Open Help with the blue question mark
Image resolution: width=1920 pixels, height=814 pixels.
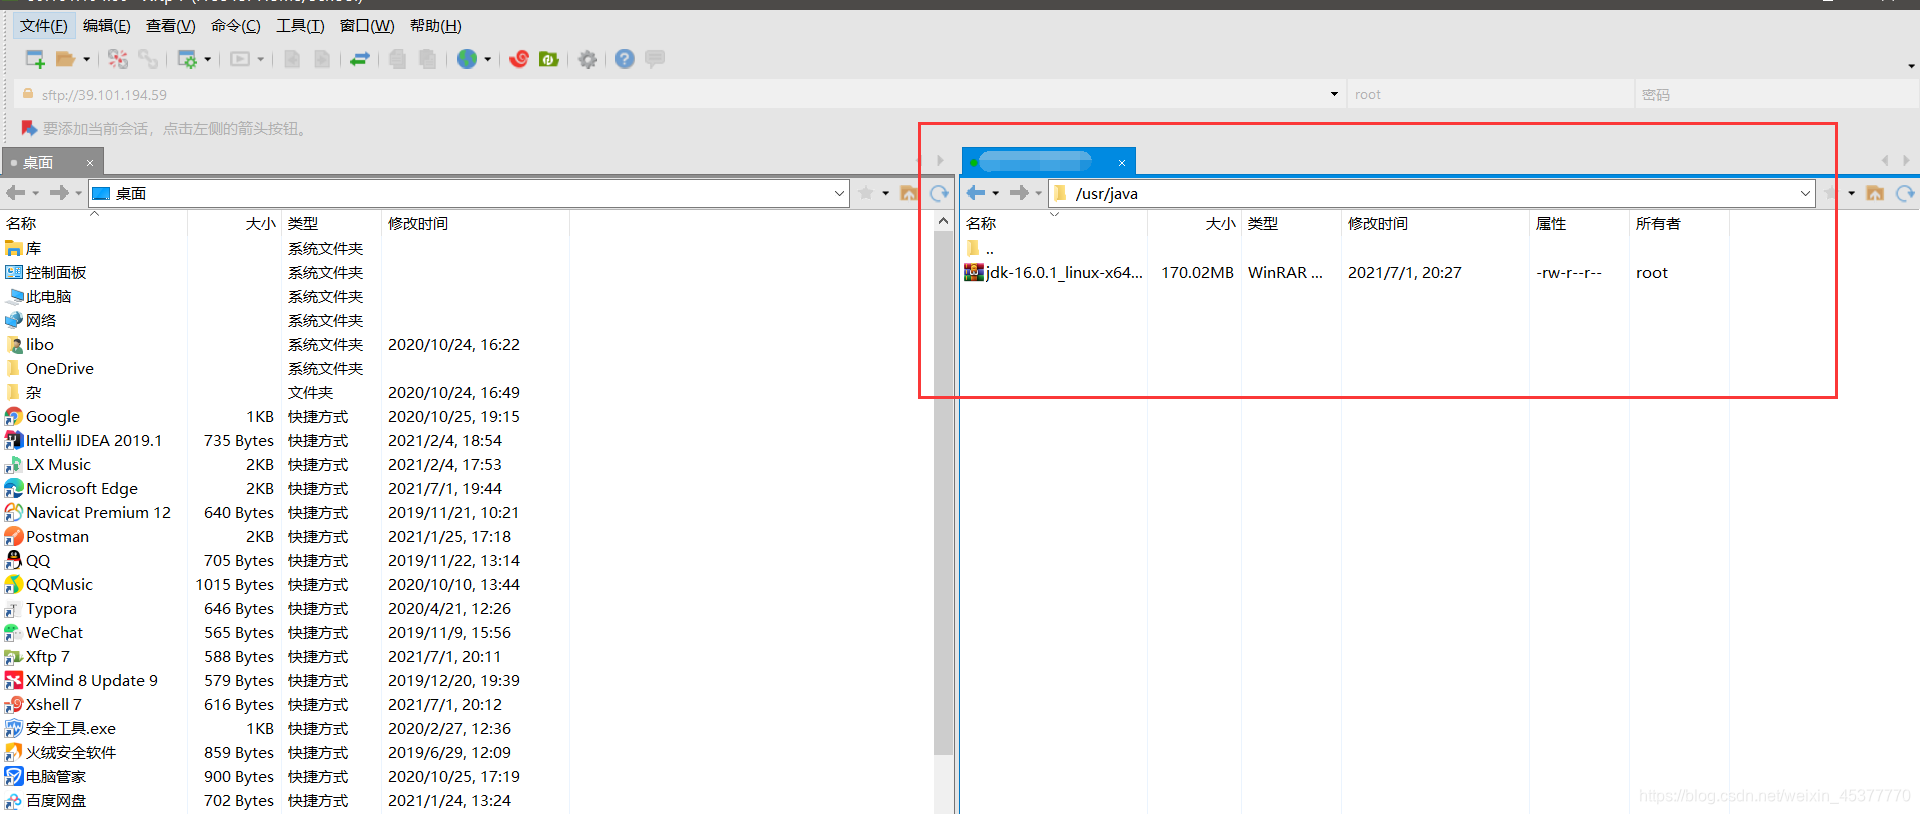[x=625, y=59]
